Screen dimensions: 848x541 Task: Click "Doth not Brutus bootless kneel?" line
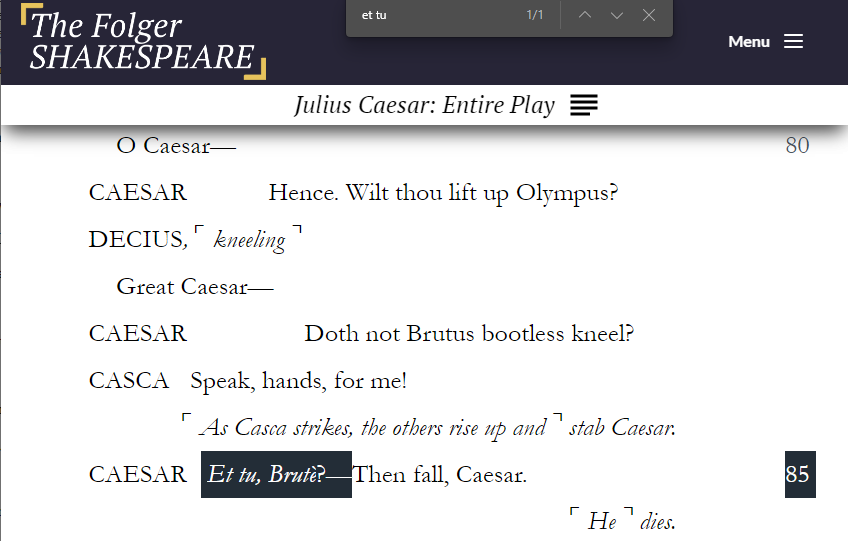[469, 333]
